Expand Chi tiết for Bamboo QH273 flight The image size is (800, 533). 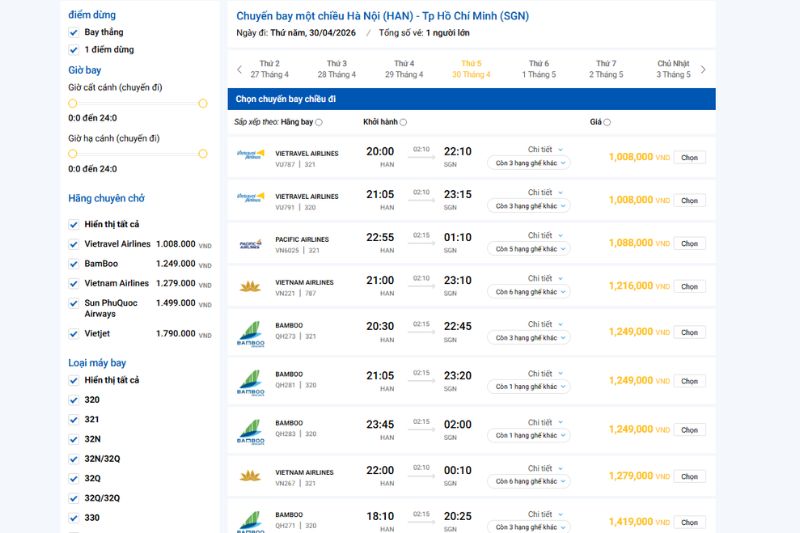[545, 324]
